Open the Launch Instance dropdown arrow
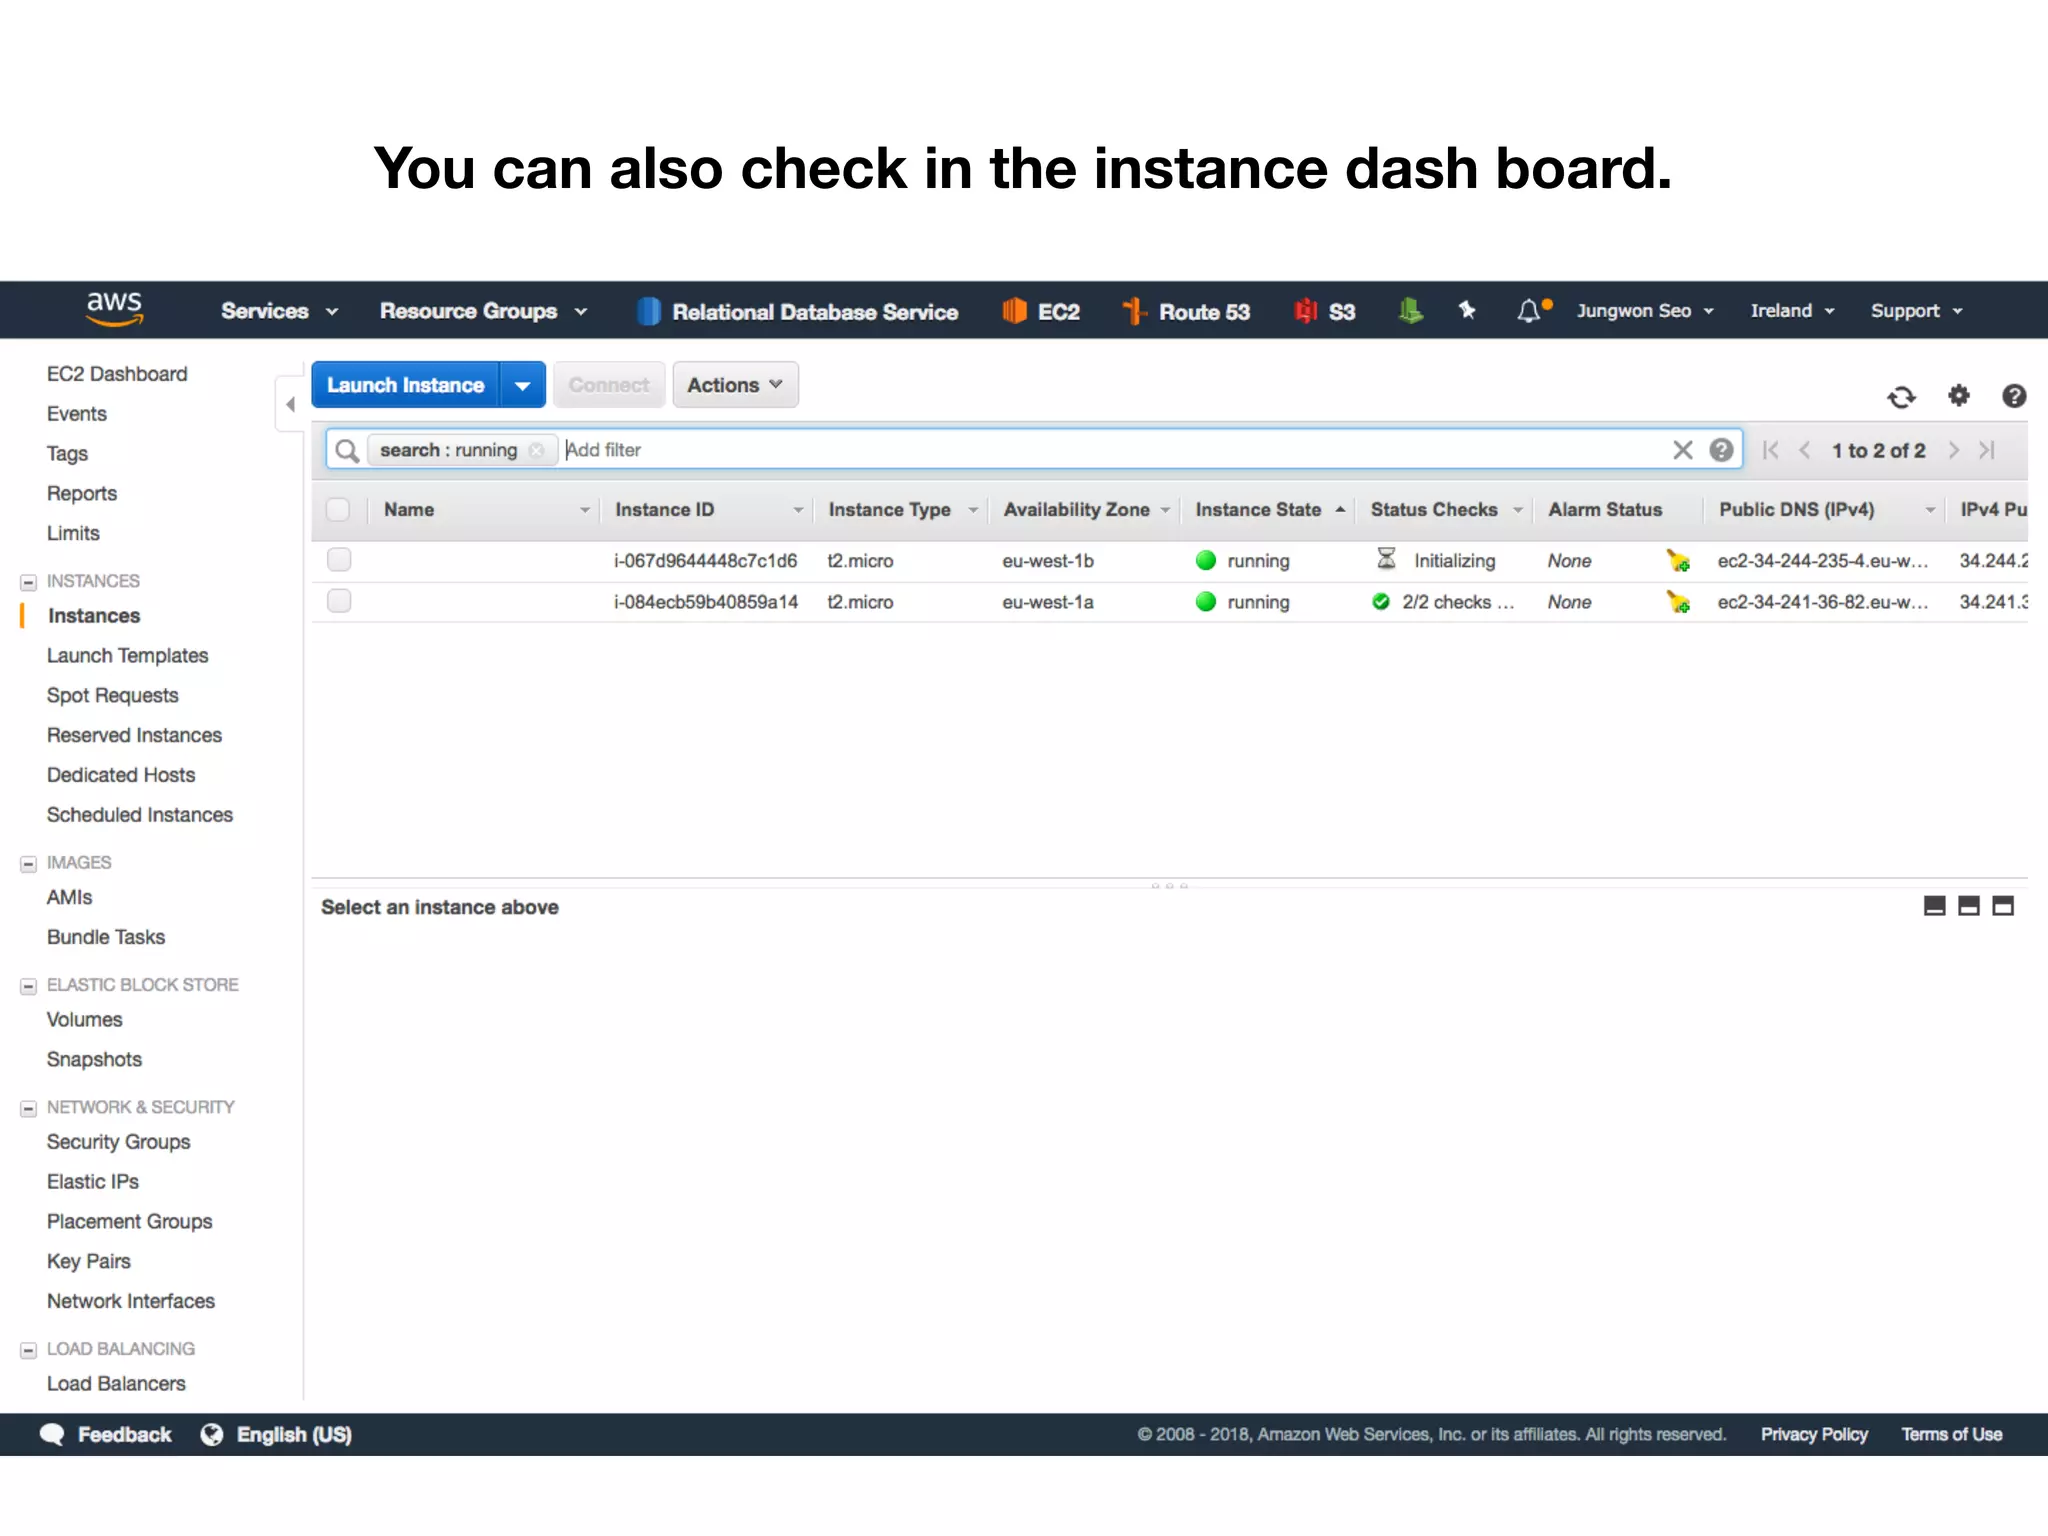The width and height of the screenshot is (2048, 1536). point(522,385)
